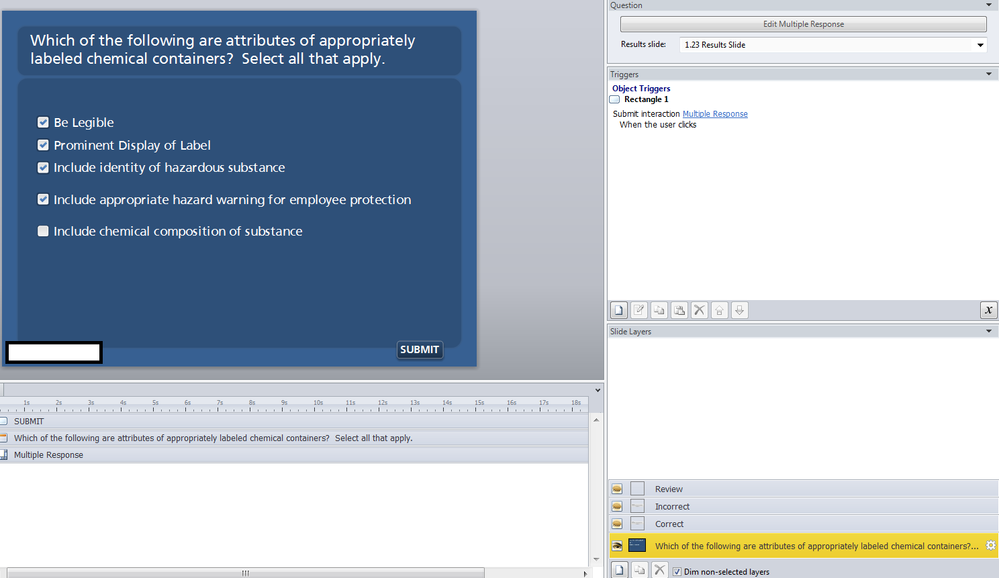Select the white rectangle on slide
999x578 pixels.
(54, 352)
